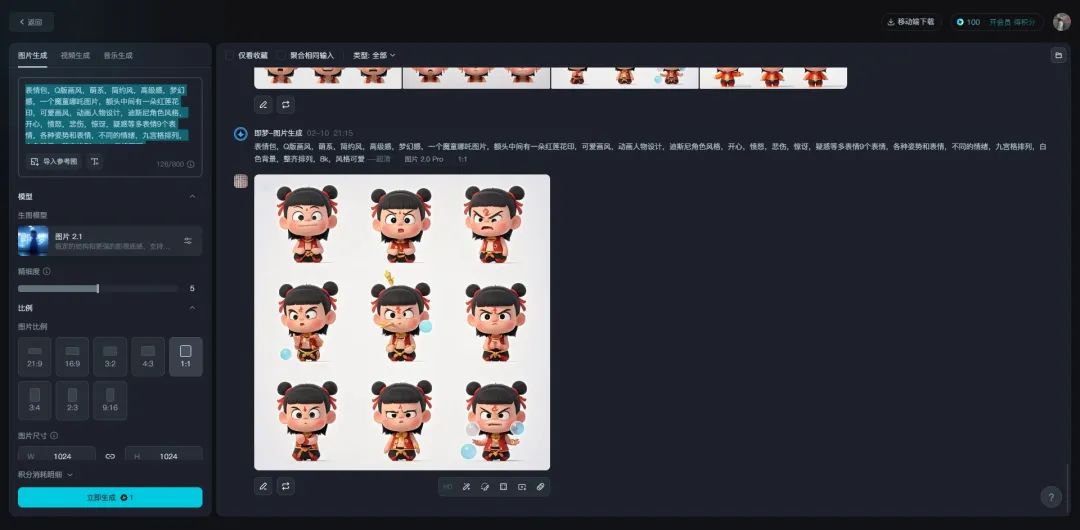Click the 100 credits balance indicator

tap(968, 22)
